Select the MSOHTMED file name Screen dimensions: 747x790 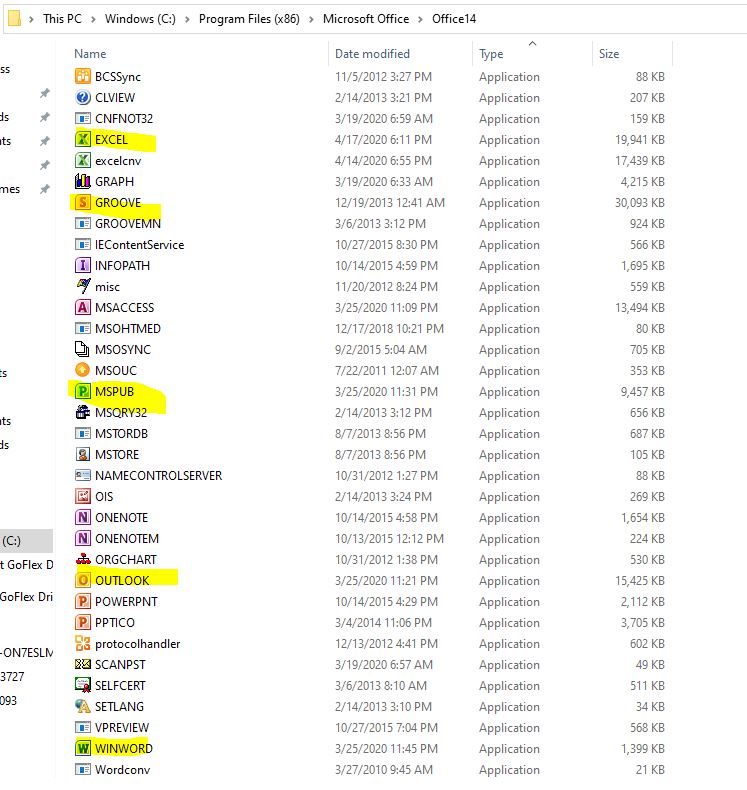point(128,328)
